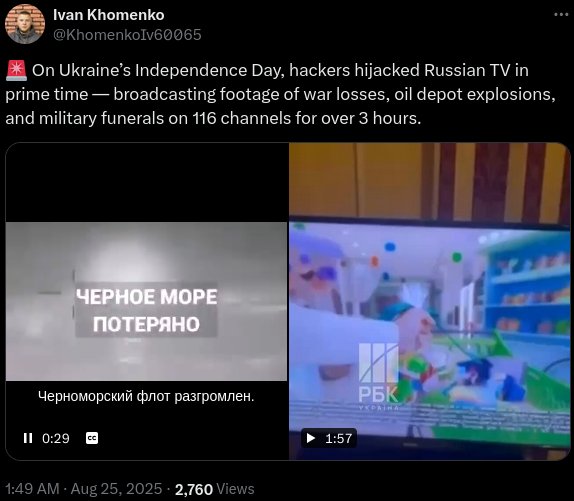Click the subtitle Черноморский флот разгромлен
This screenshot has height=501, width=574.
(x=146, y=396)
